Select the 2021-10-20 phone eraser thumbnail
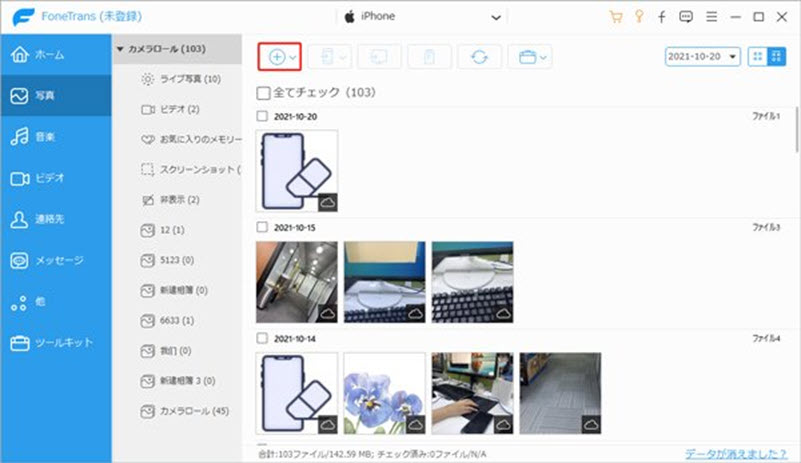Image resolution: width=801 pixels, height=463 pixels. point(297,171)
